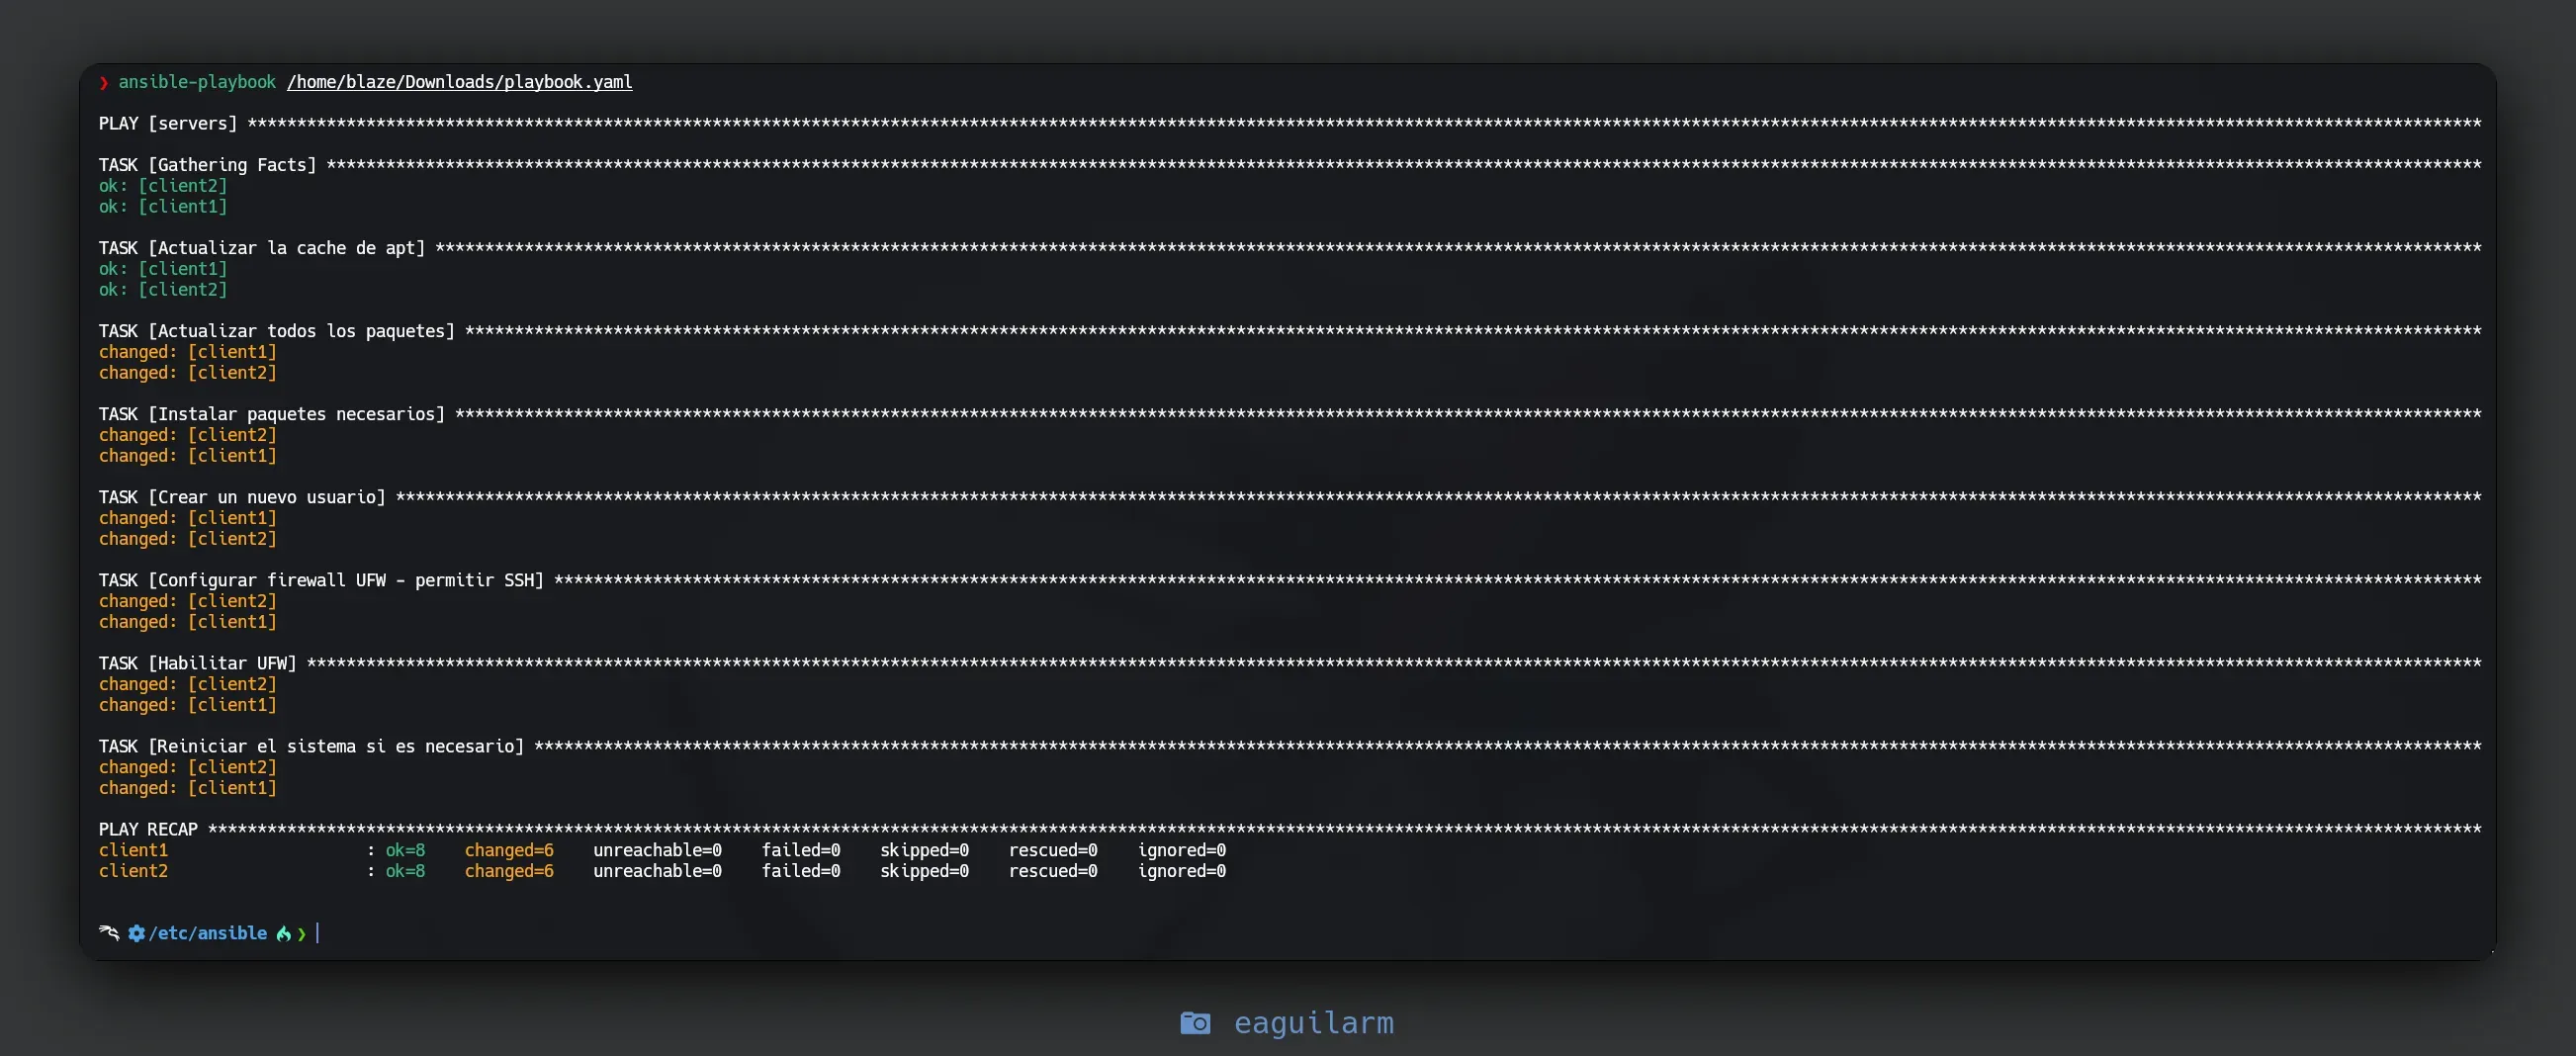The height and width of the screenshot is (1056, 2576).
Task: Click changed=6 value for client1
Action: (x=509, y=849)
